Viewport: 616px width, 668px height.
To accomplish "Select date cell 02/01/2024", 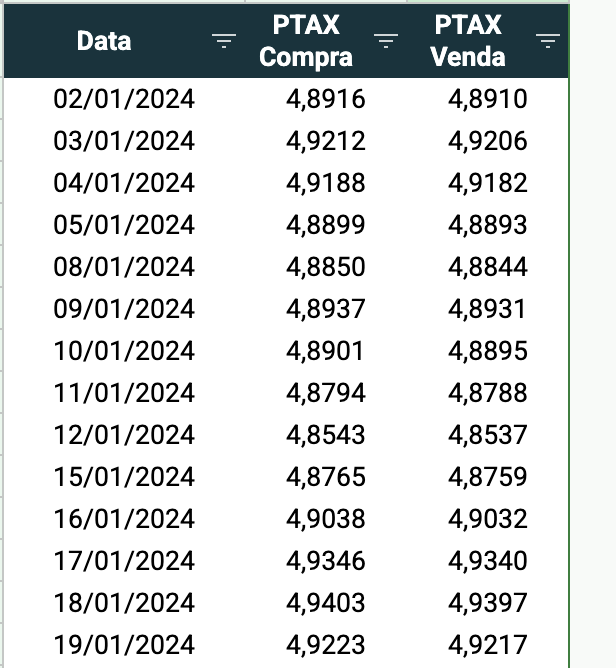I will click(x=124, y=99).
